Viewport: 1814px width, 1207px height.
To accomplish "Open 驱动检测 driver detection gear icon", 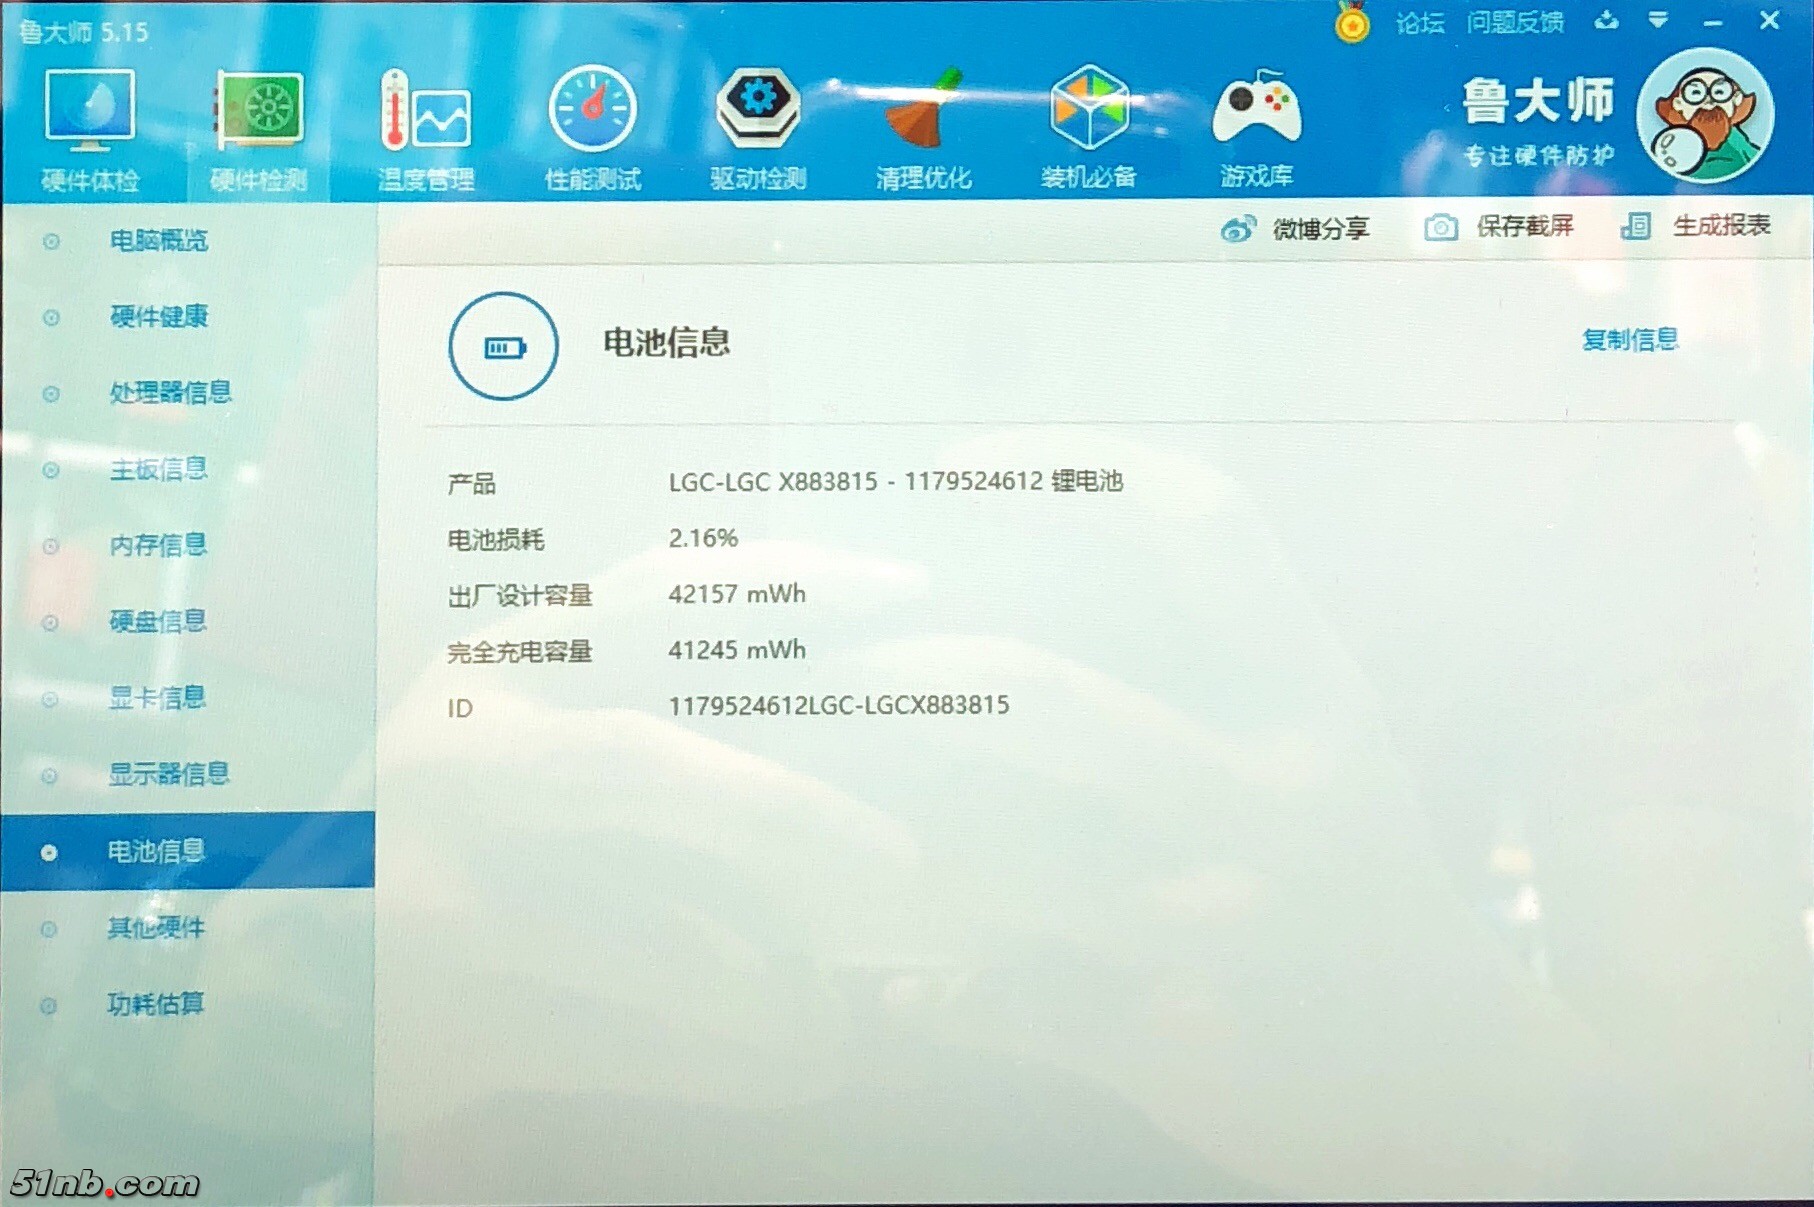I will pyautogui.click(x=758, y=127).
